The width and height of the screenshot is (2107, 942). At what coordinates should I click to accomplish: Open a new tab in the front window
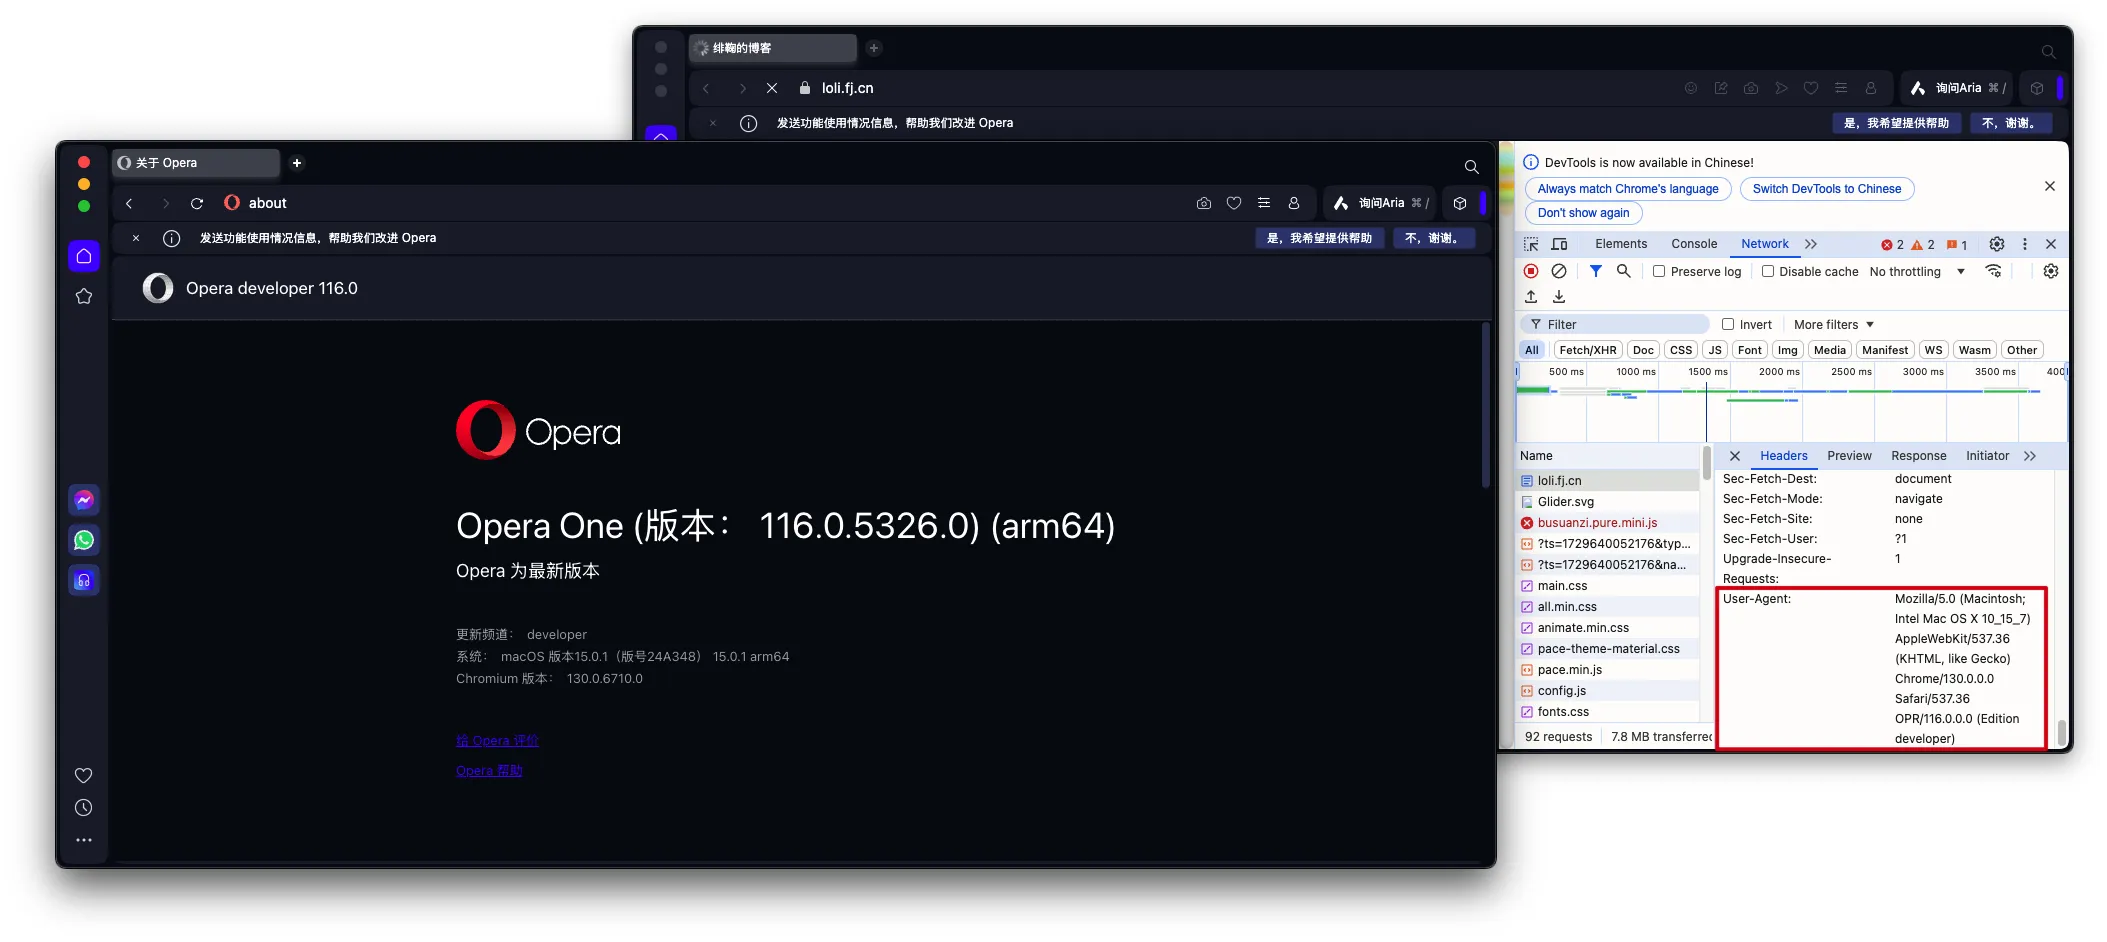pos(297,163)
